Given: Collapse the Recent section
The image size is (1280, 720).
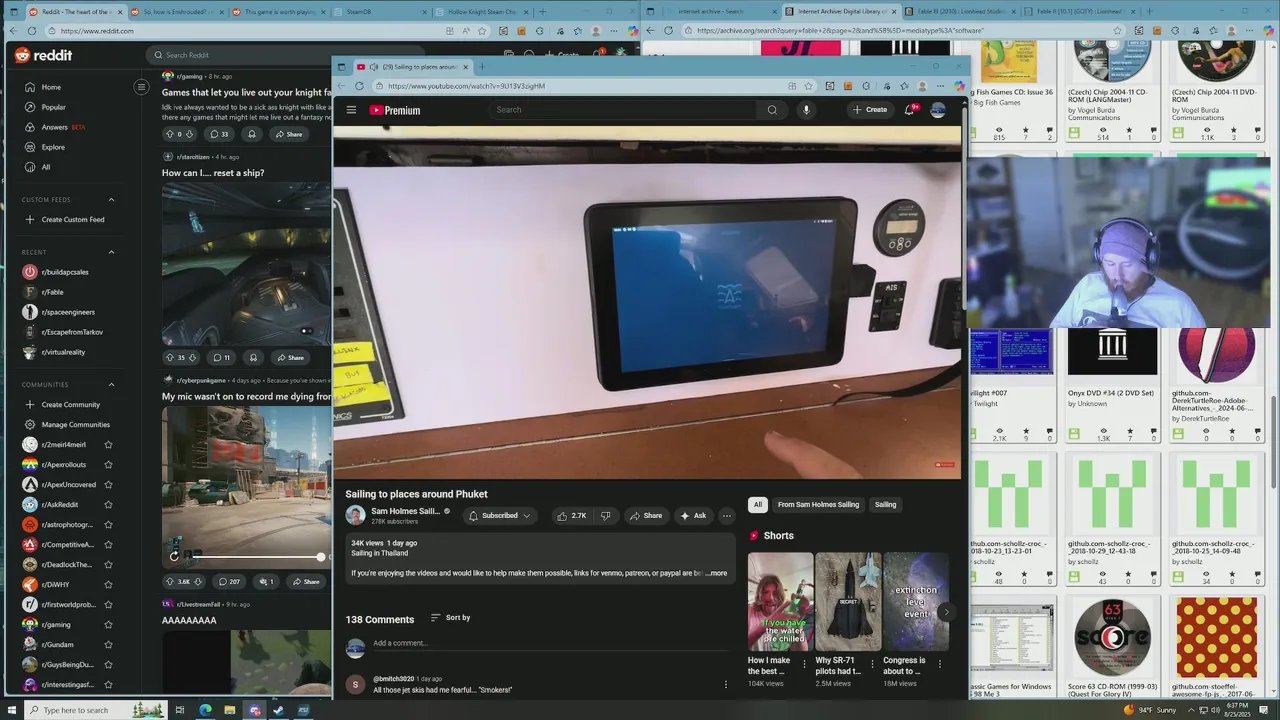Looking at the screenshot, I should point(111,252).
